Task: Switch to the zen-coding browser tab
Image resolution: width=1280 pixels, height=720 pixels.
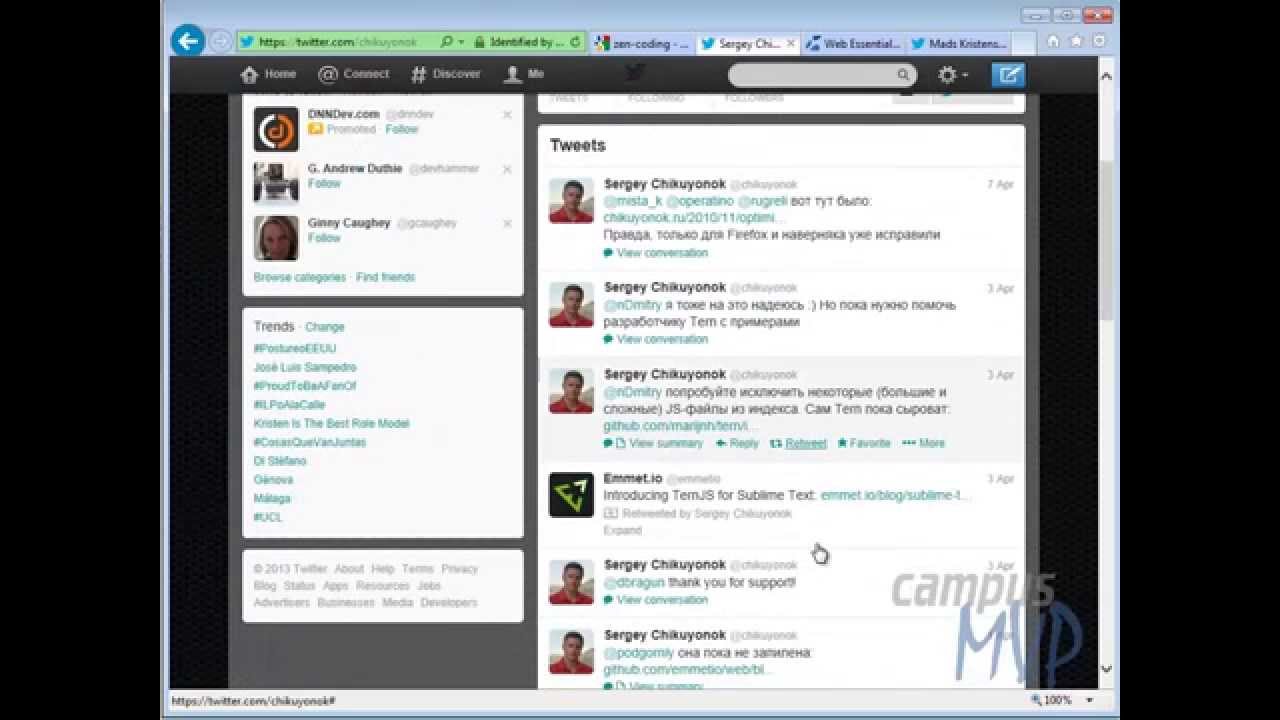Action: point(641,44)
